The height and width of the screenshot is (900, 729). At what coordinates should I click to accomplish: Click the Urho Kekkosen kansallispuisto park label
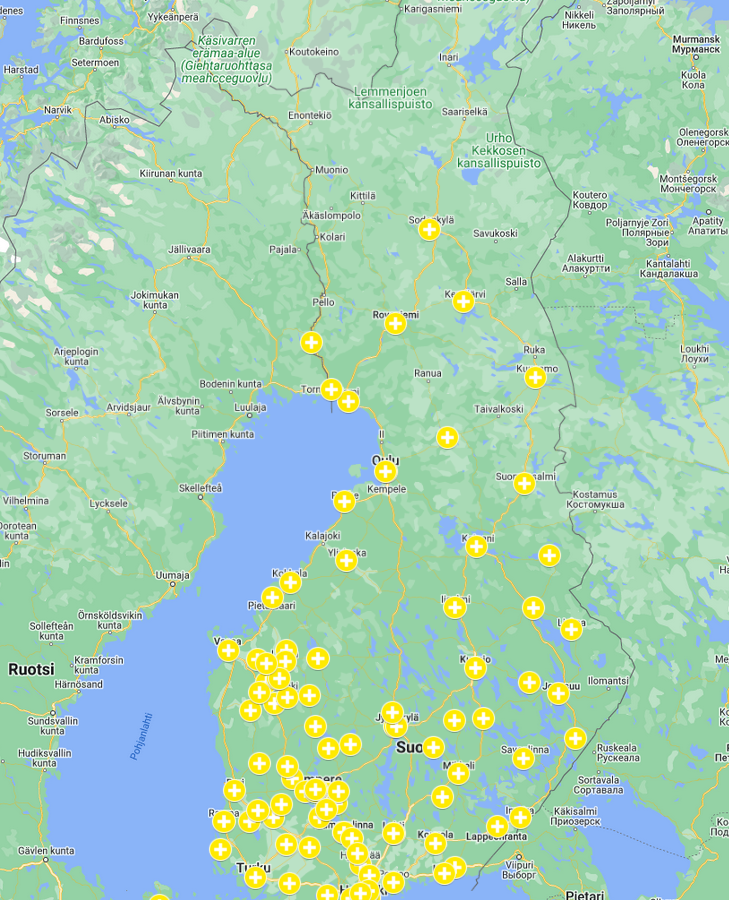[499, 150]
